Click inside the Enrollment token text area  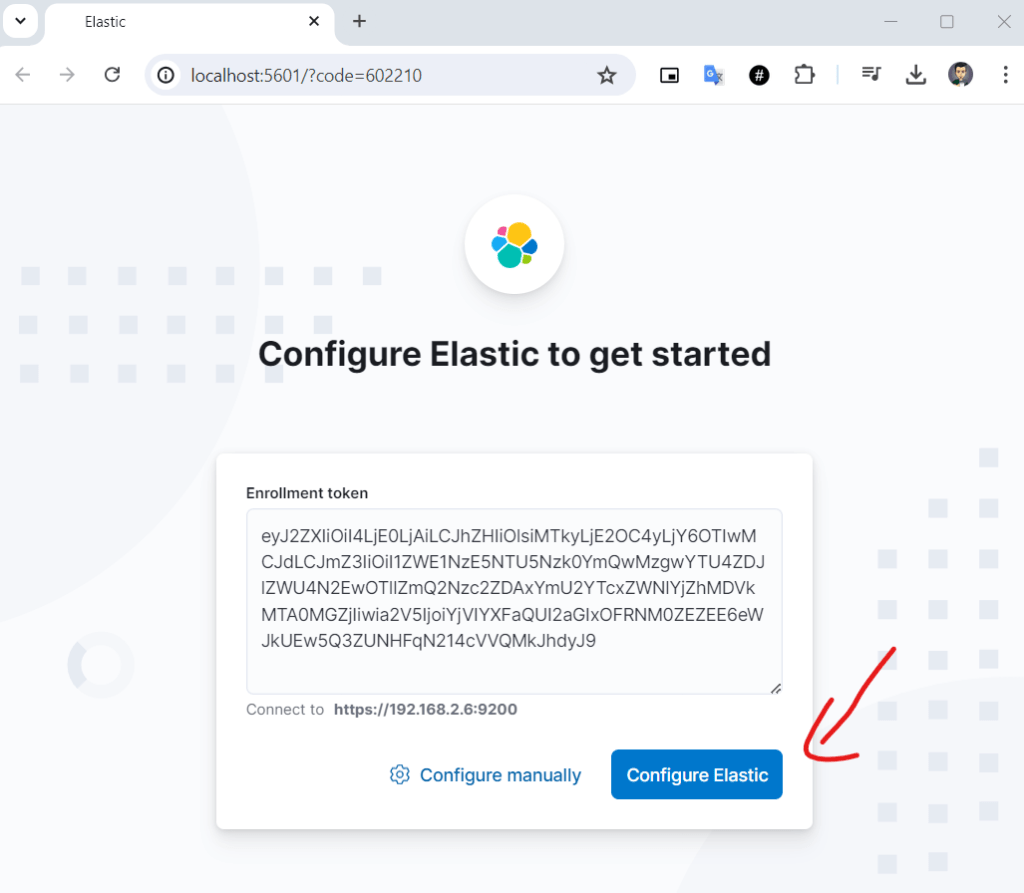click(513, 600)
